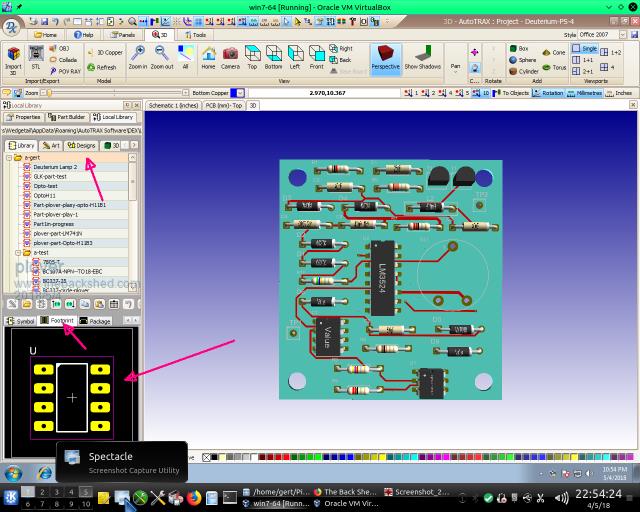Collapse the a-gert library folder
The width and height of the screenshot is (640, 512).
coord(10,158)
